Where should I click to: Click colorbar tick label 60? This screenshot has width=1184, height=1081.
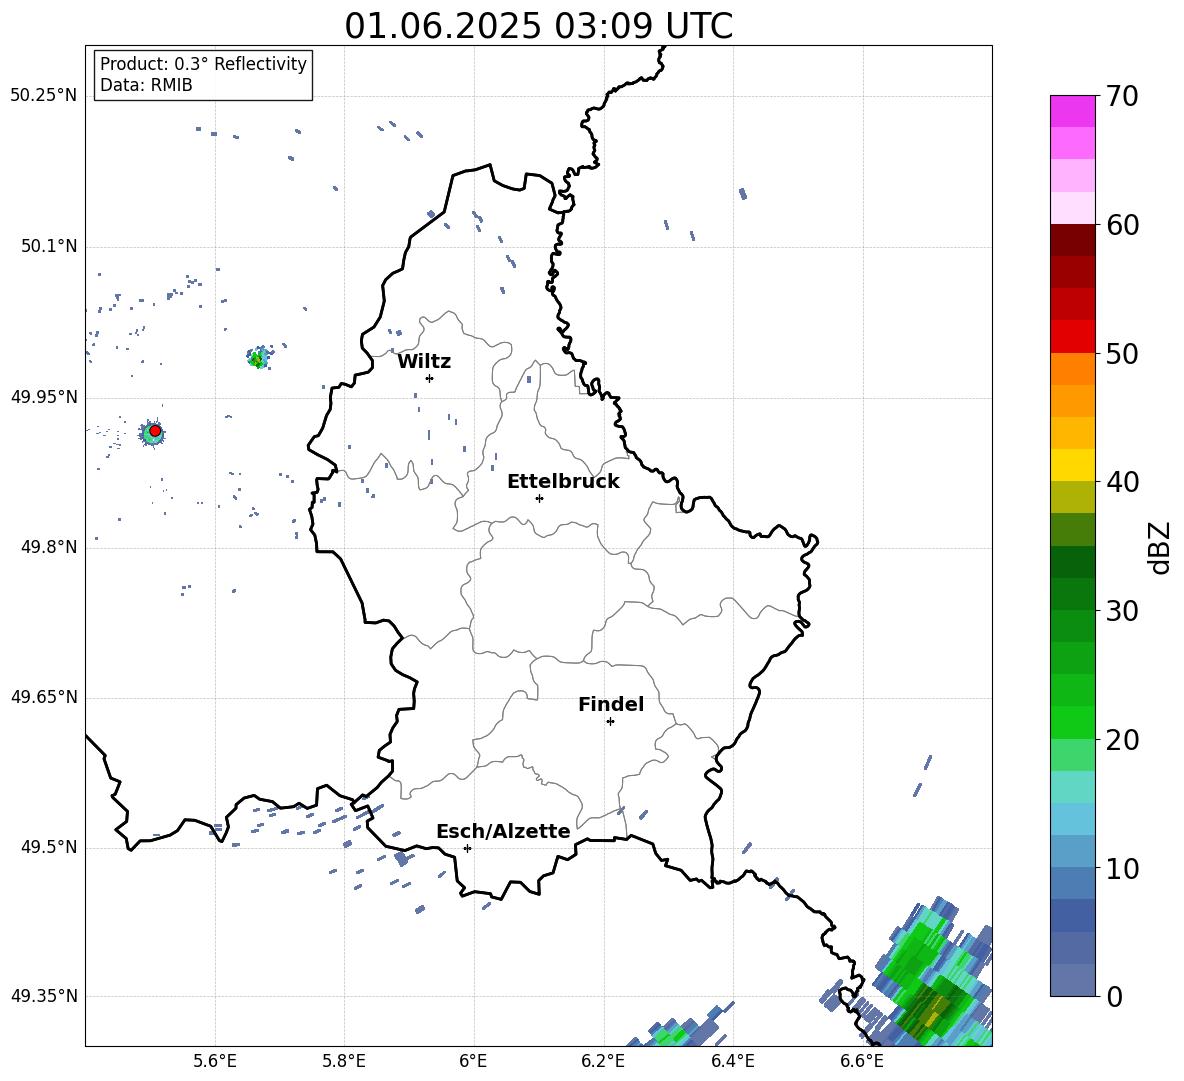1122,225
